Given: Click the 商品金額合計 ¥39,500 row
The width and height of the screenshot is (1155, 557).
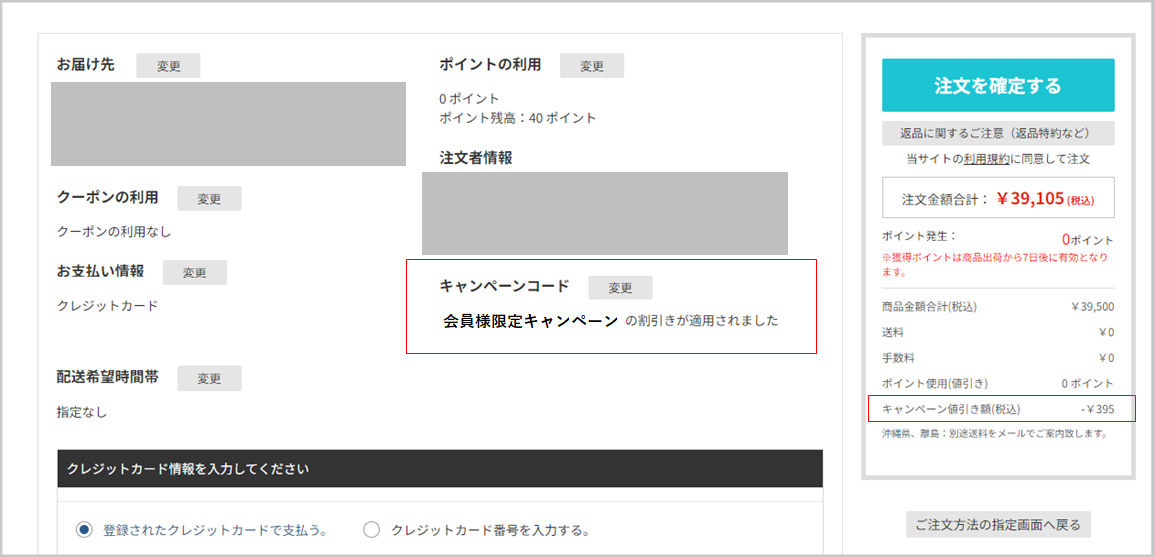Looking at the screenshot, I should pyautogui.click(x=998, y=307).
